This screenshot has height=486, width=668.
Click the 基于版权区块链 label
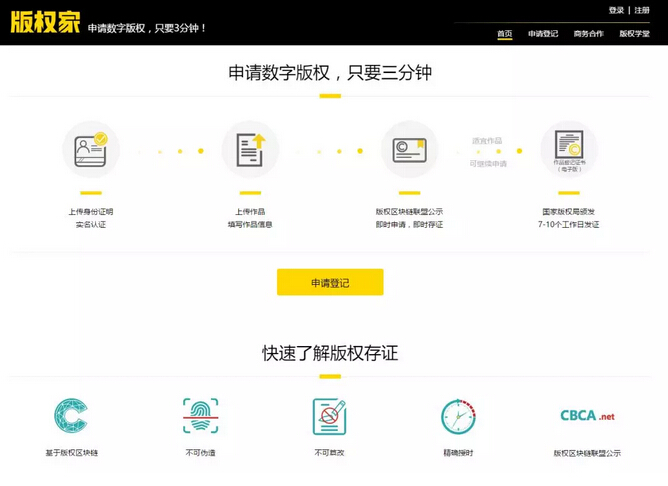(x=71, y=453)
